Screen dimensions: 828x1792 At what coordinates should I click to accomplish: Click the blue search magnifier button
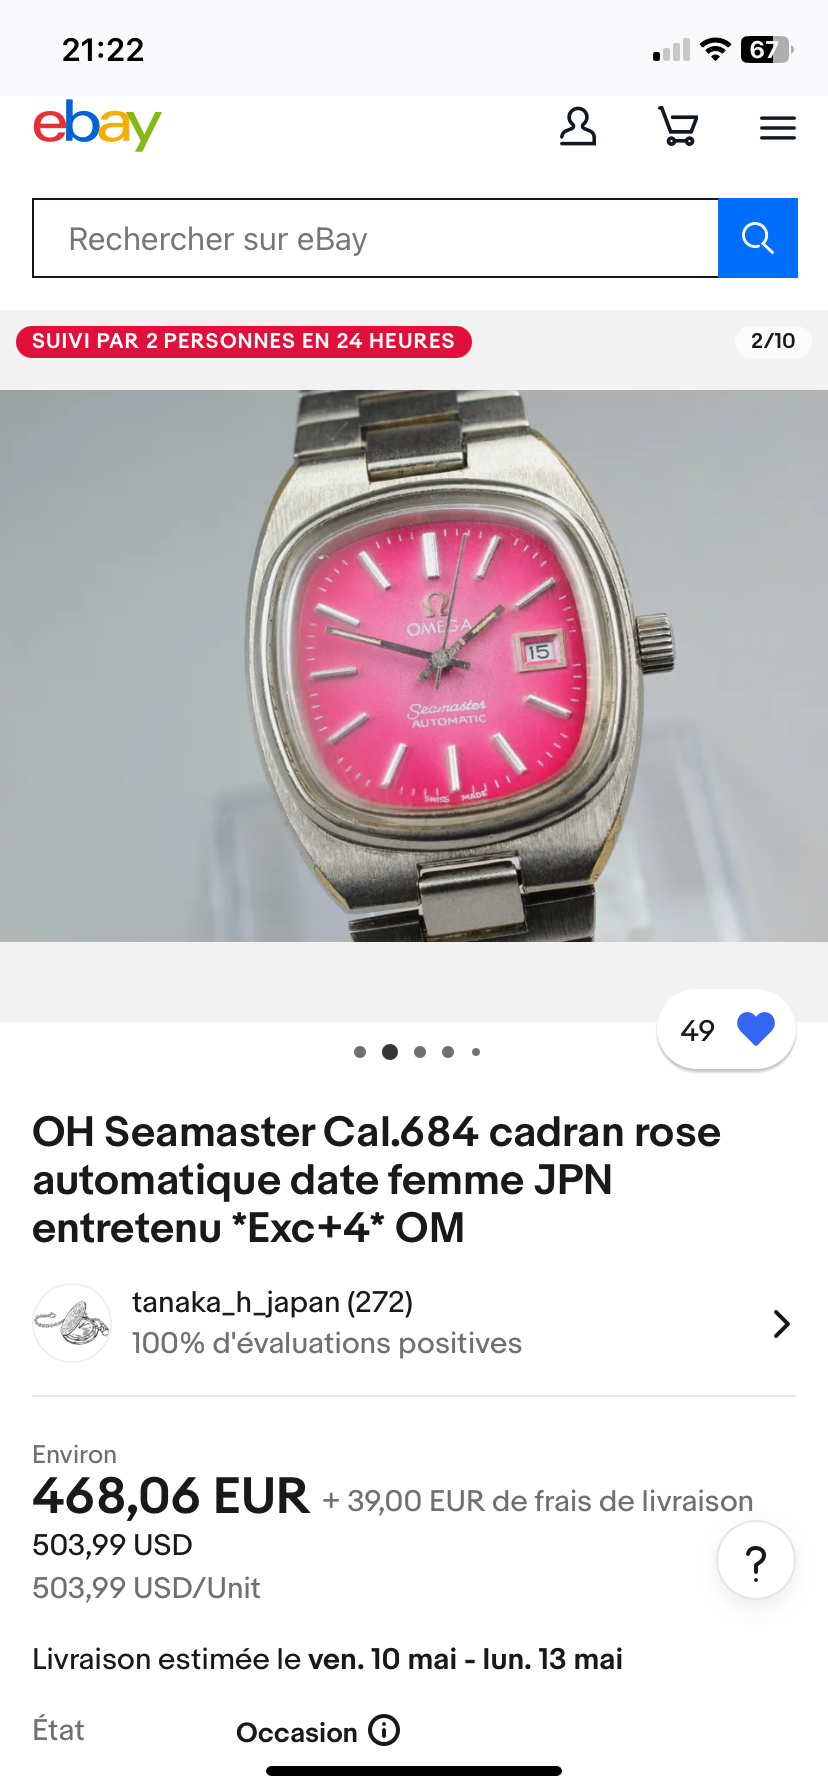[x=758, y=238]
